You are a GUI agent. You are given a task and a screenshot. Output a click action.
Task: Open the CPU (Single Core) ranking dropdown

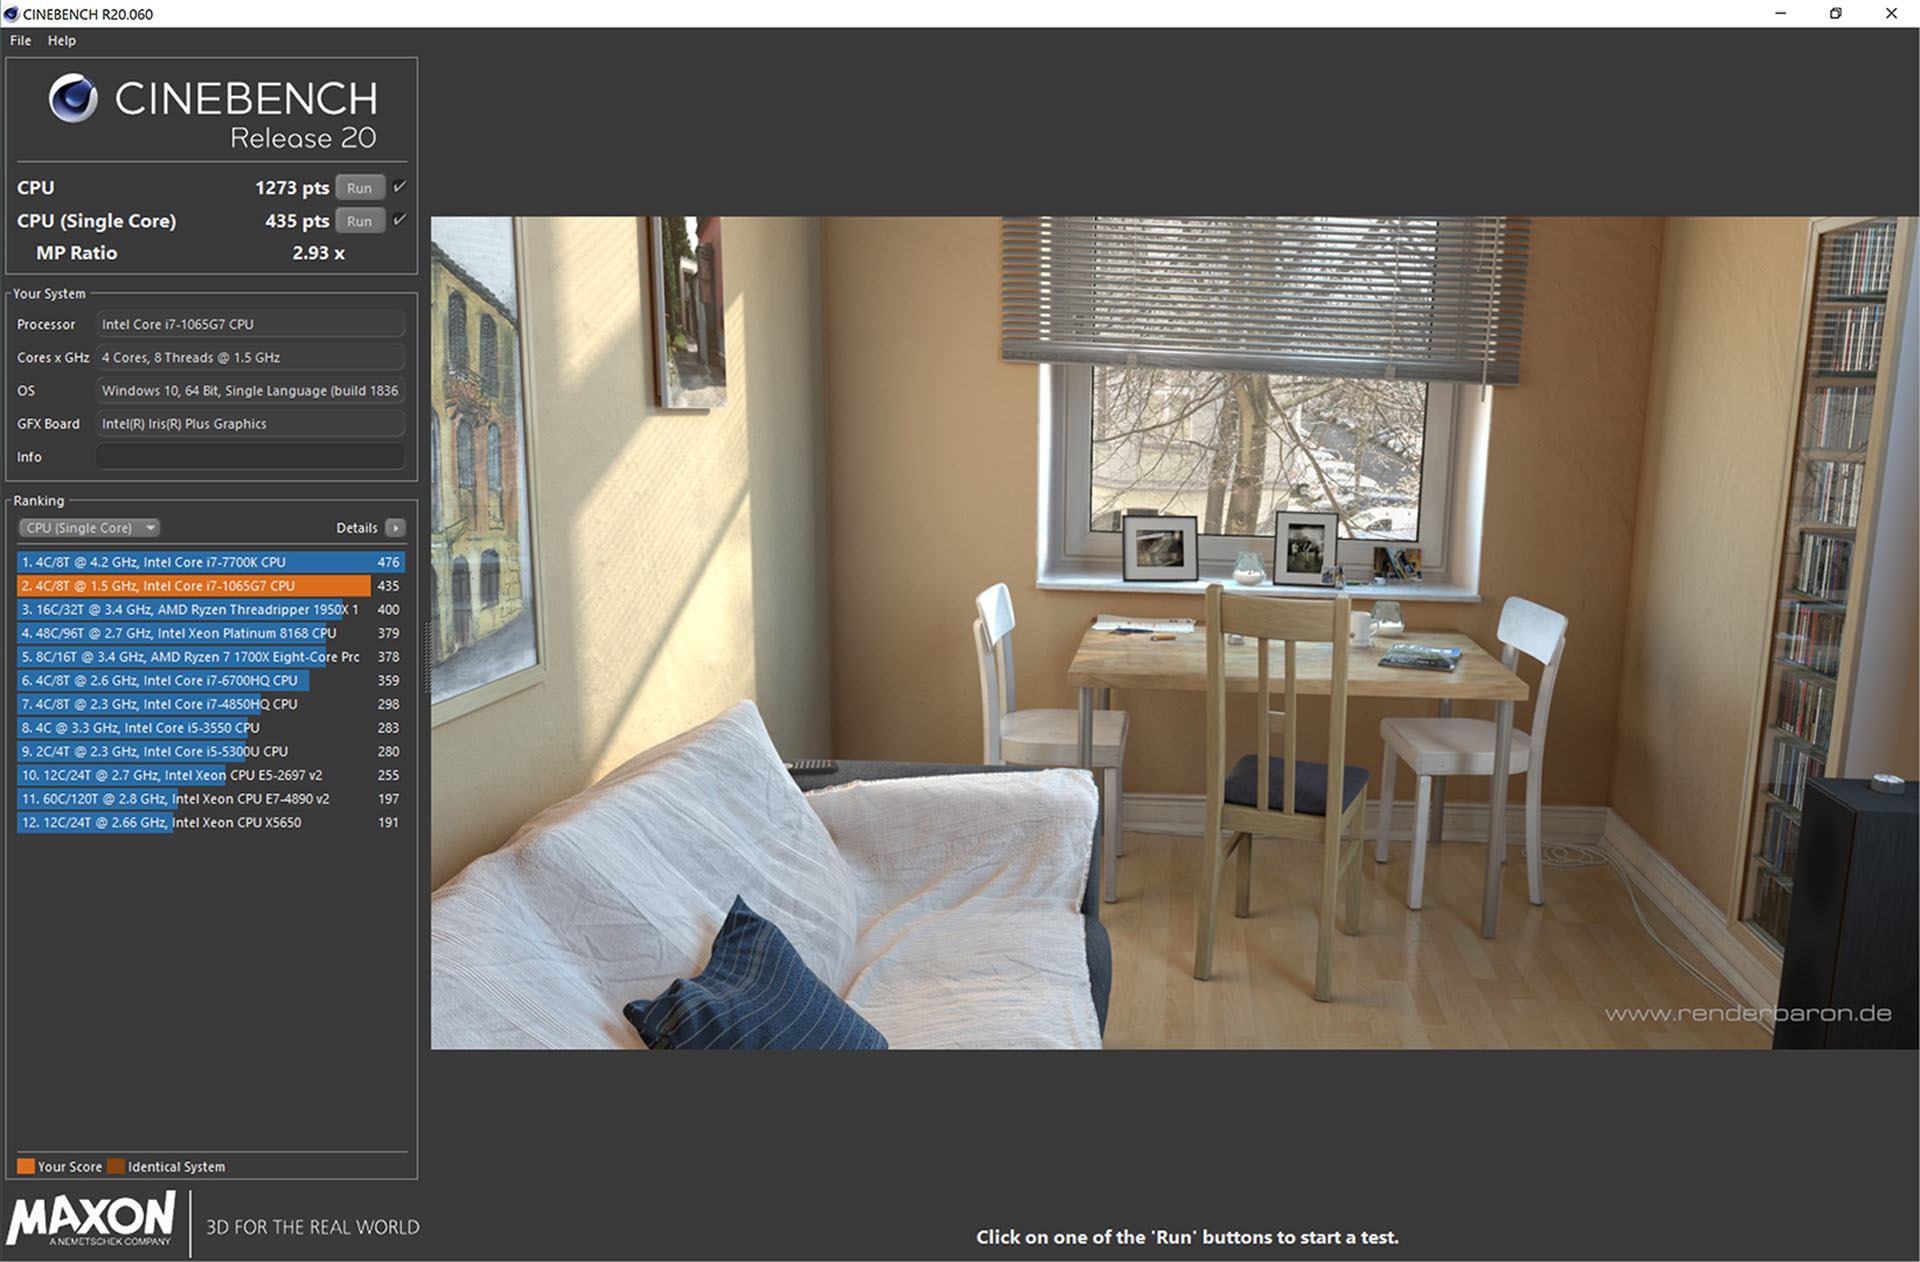(x=89, y=528)
